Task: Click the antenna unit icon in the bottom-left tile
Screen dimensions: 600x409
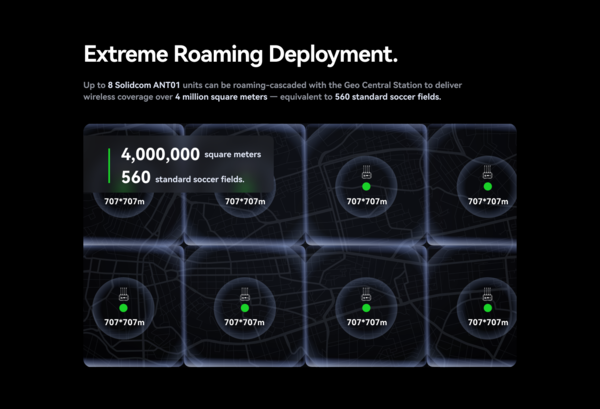Action: tap(123, 294)
